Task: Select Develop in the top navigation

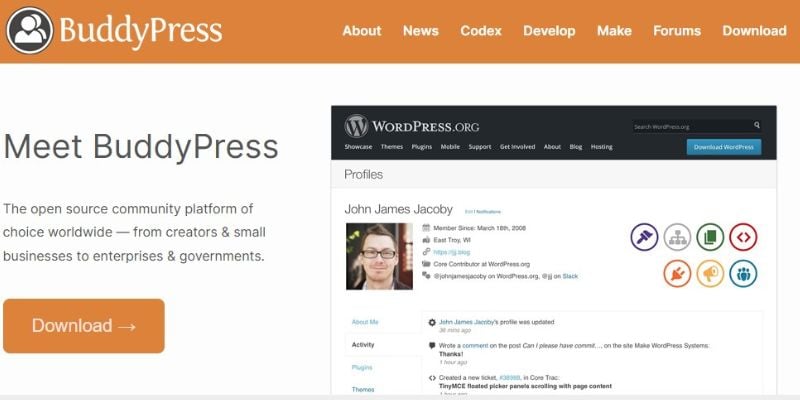Action: pyautogui.click(x=549, y=31)
